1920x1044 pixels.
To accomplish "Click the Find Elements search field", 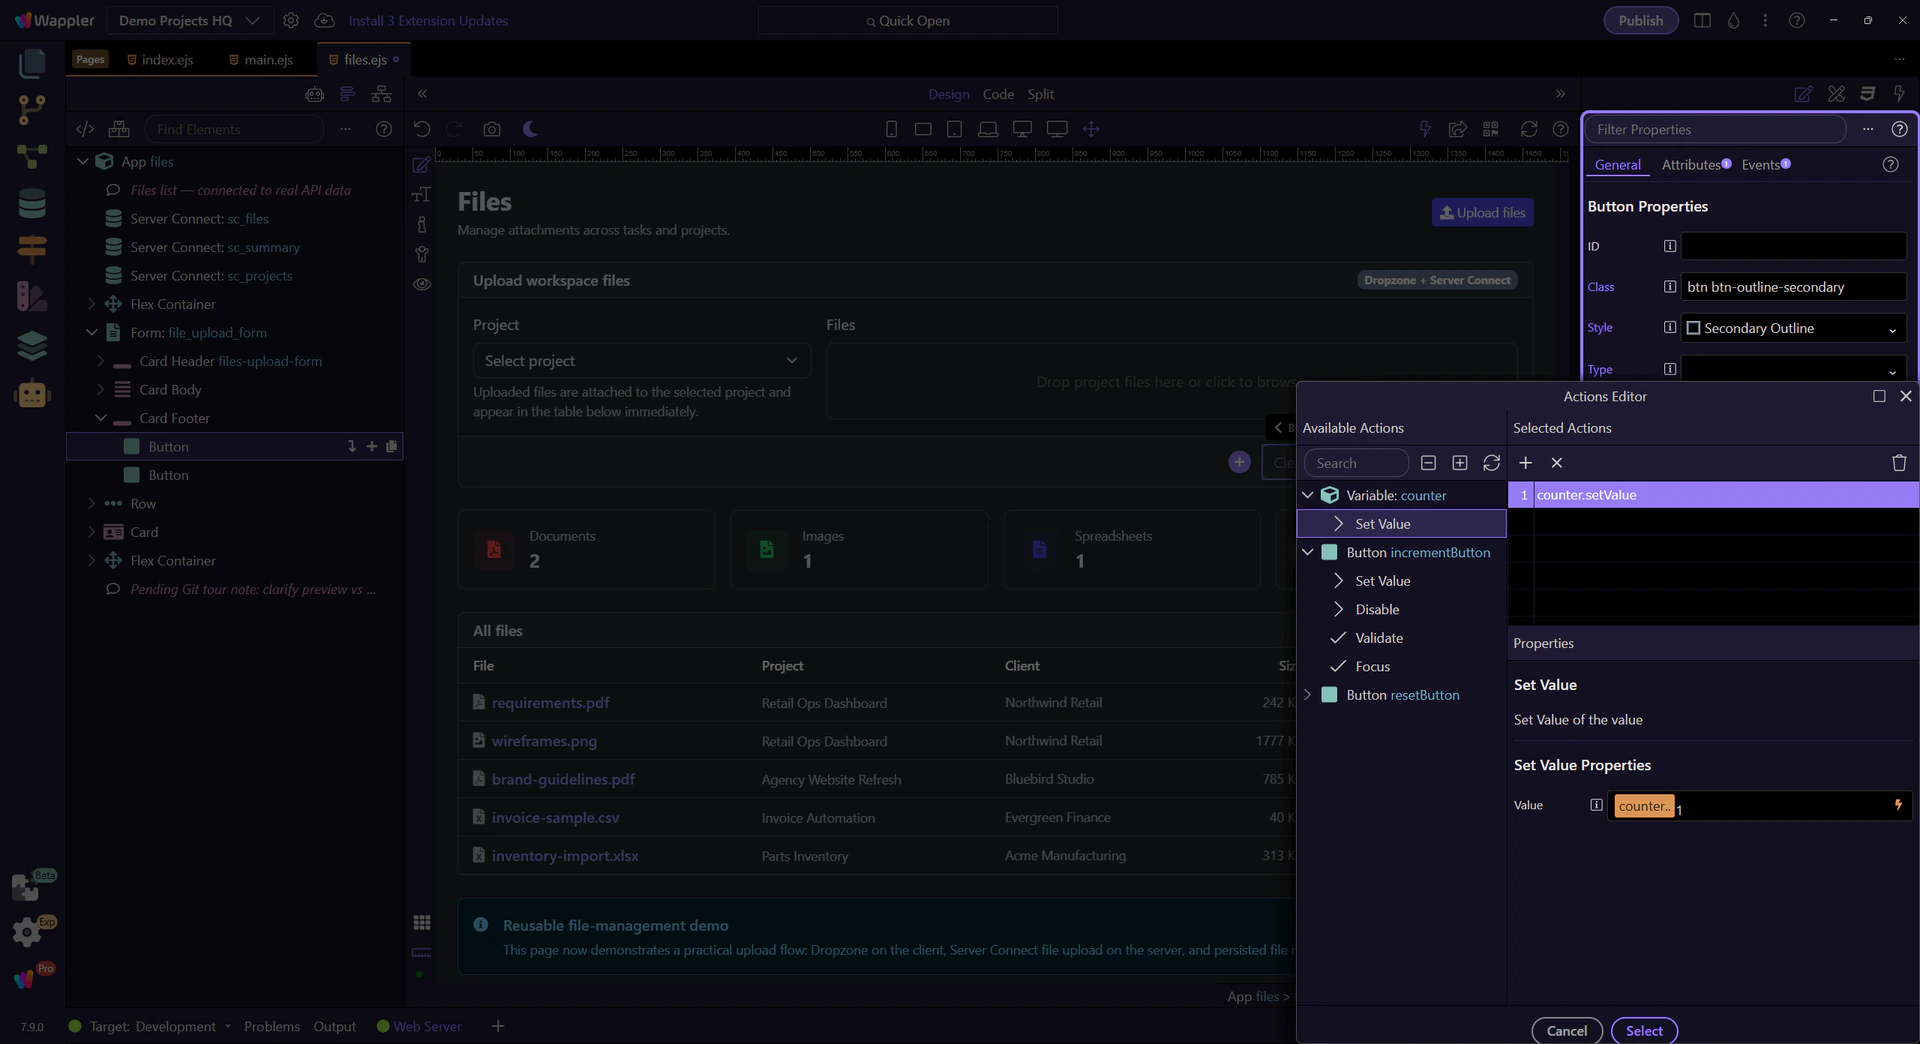I will click(234, 129).
